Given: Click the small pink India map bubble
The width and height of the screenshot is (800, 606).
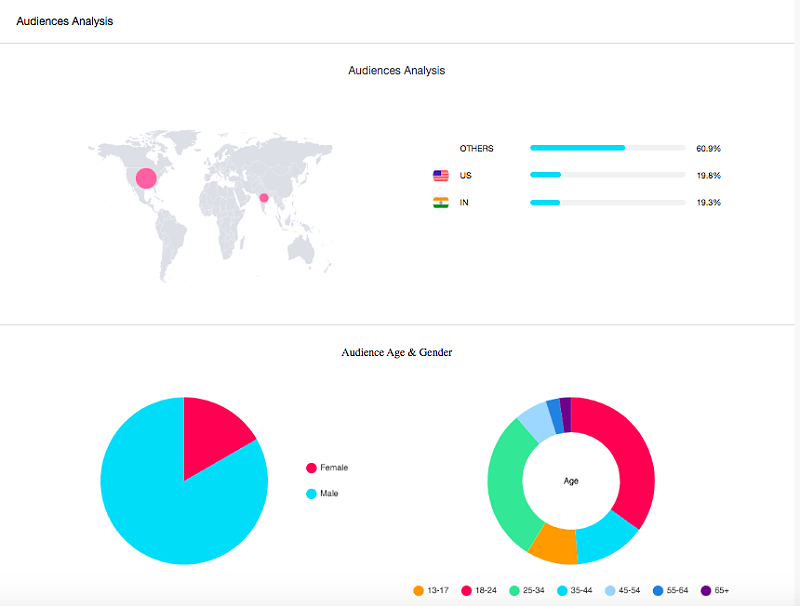Looking at the screenshot, I should pyautogui.click(x=264, y=198).
